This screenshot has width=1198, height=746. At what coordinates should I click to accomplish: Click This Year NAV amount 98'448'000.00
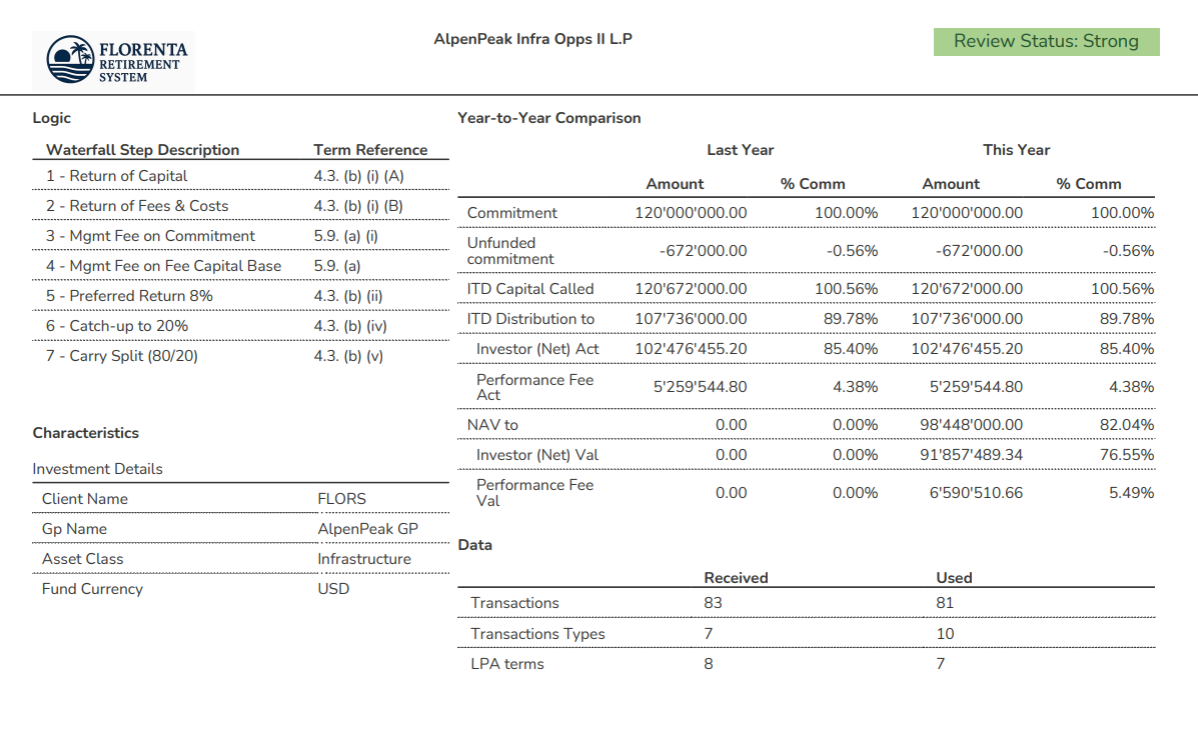[x=970, y=424]
